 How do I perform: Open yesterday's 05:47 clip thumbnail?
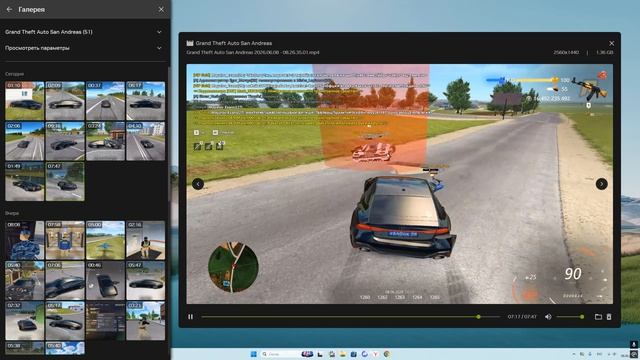point(146,281)
